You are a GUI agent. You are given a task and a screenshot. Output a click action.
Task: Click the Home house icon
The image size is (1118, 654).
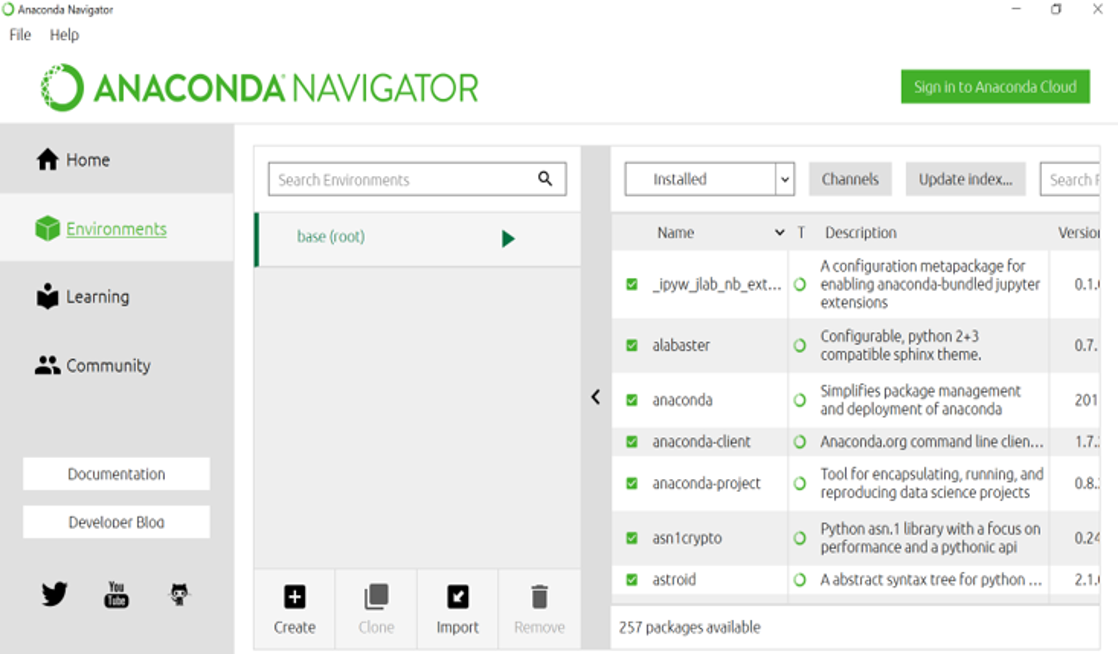pos(48,160)
